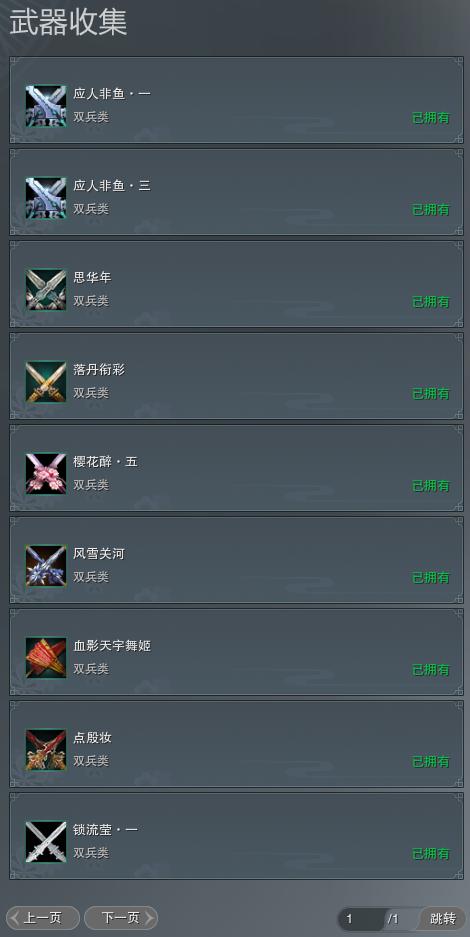Click the 落丹衔彩 weapon name text
The width and height of the screenshot is (470, 937).
tap(99, 370)
